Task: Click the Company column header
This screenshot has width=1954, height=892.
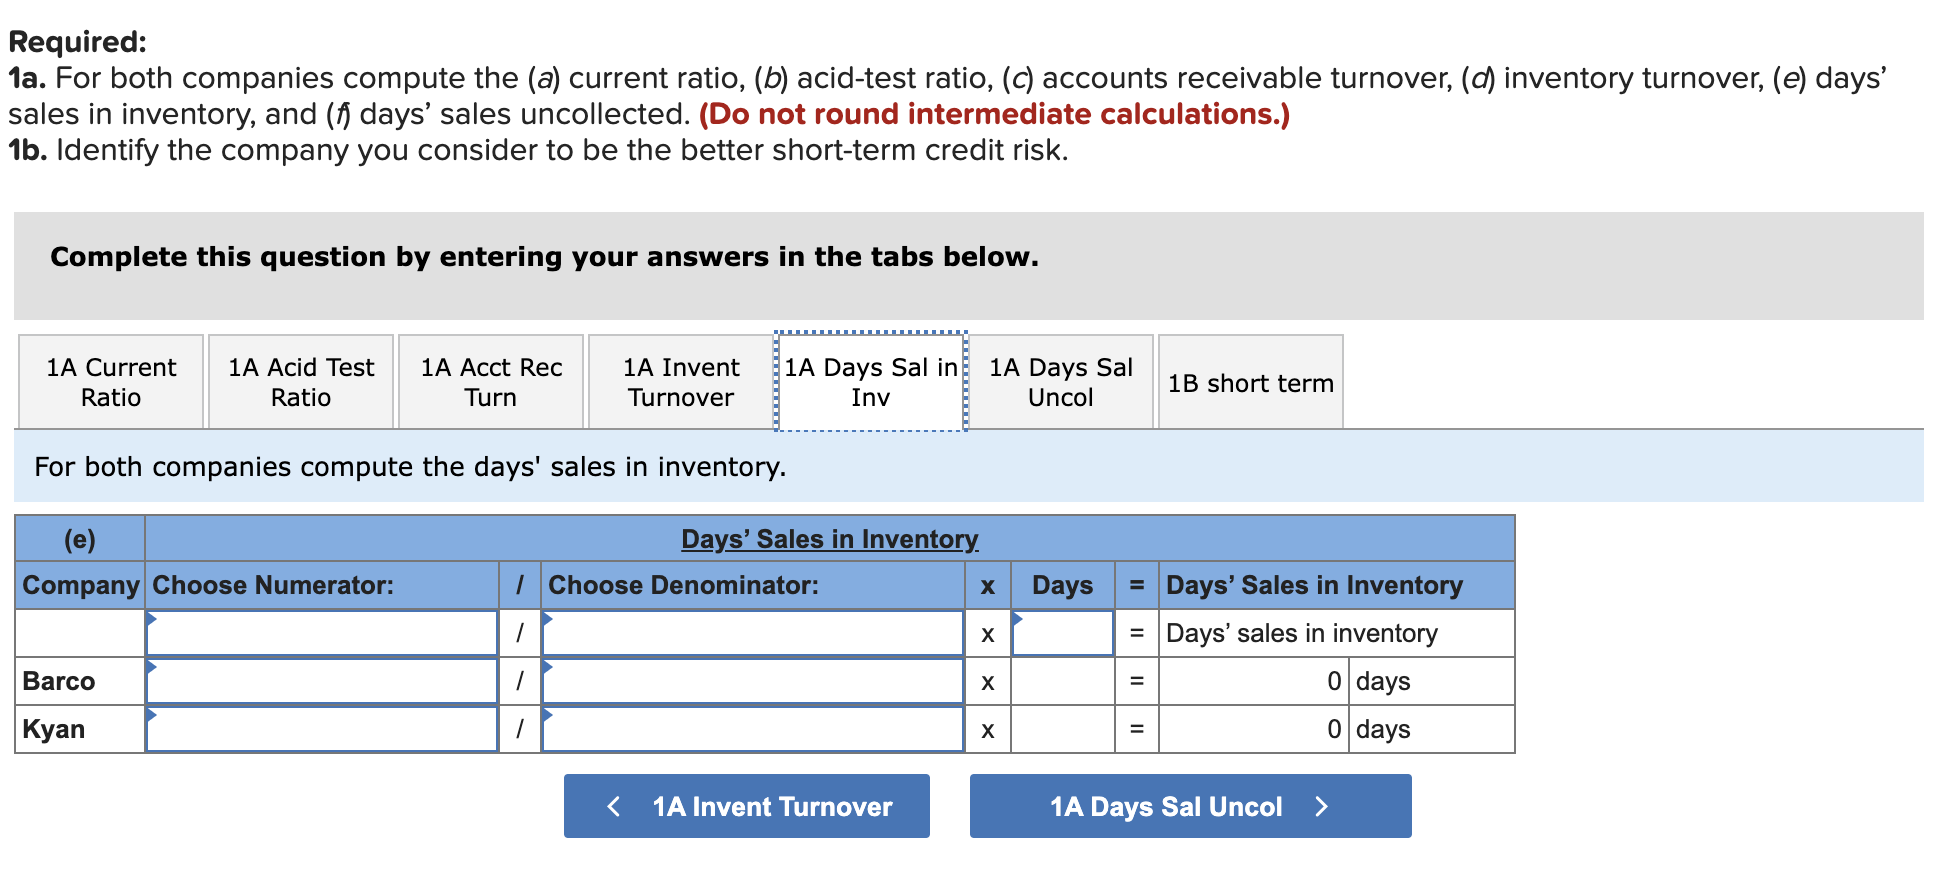Action: pyautogui.click(x=79, y=585)
